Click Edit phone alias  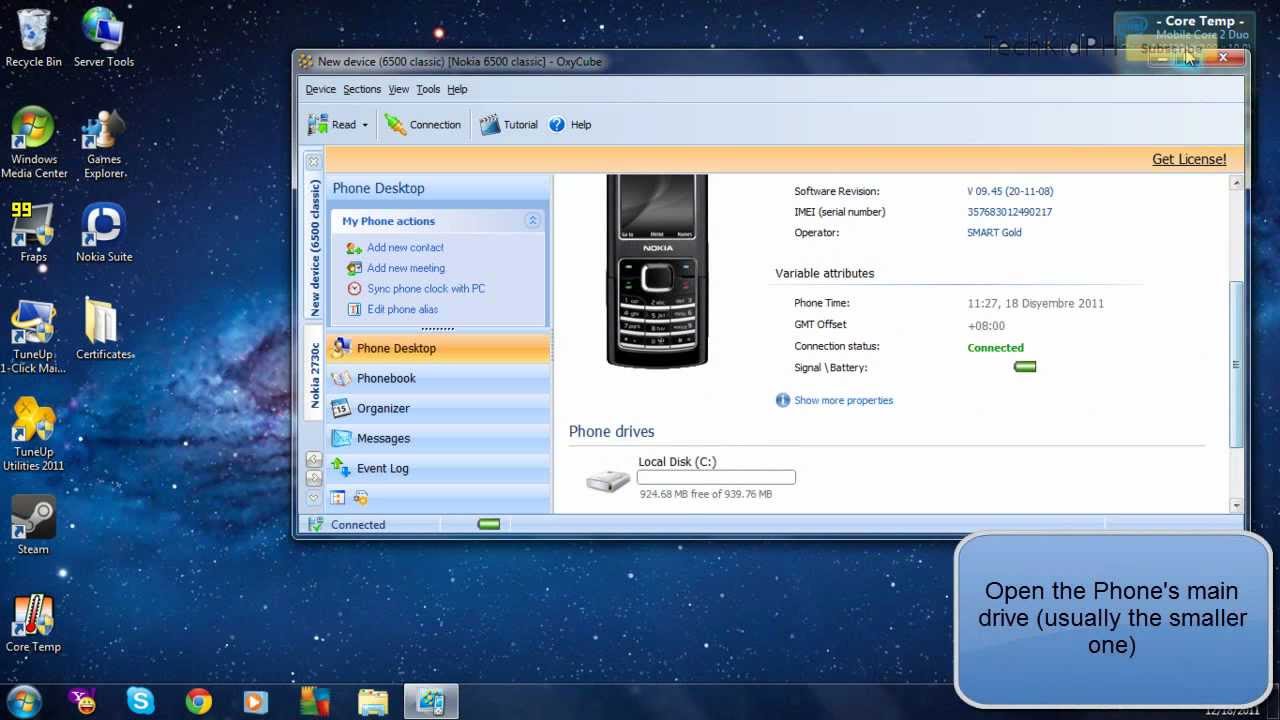(x=402, y=309)
